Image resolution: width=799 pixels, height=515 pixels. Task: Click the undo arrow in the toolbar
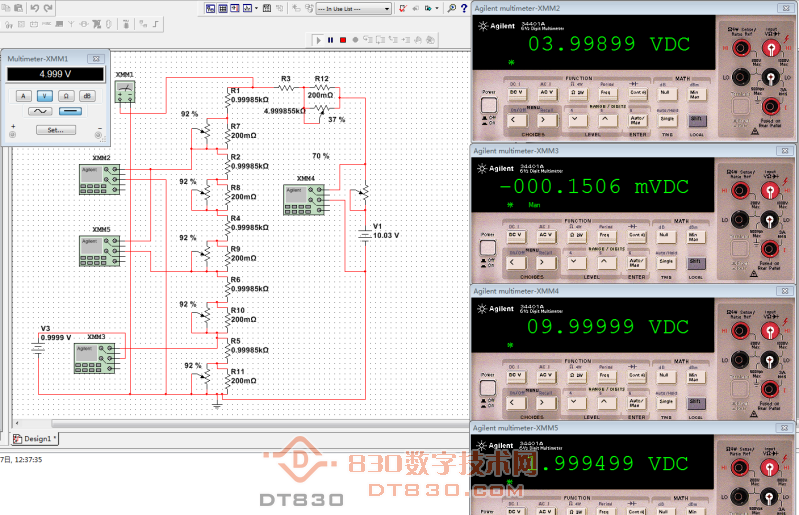[x=34, y=8]
